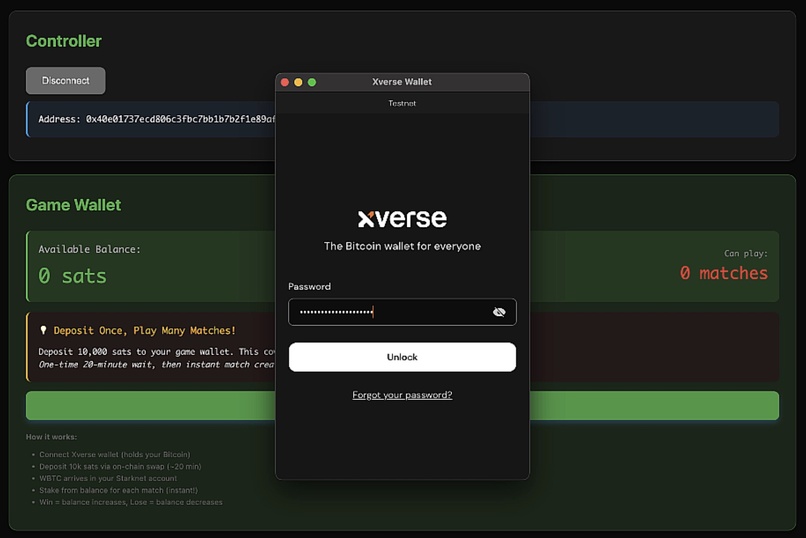Select the Controller address text
The height and width of the screenshot is (538, 806).
coord(157,119)
